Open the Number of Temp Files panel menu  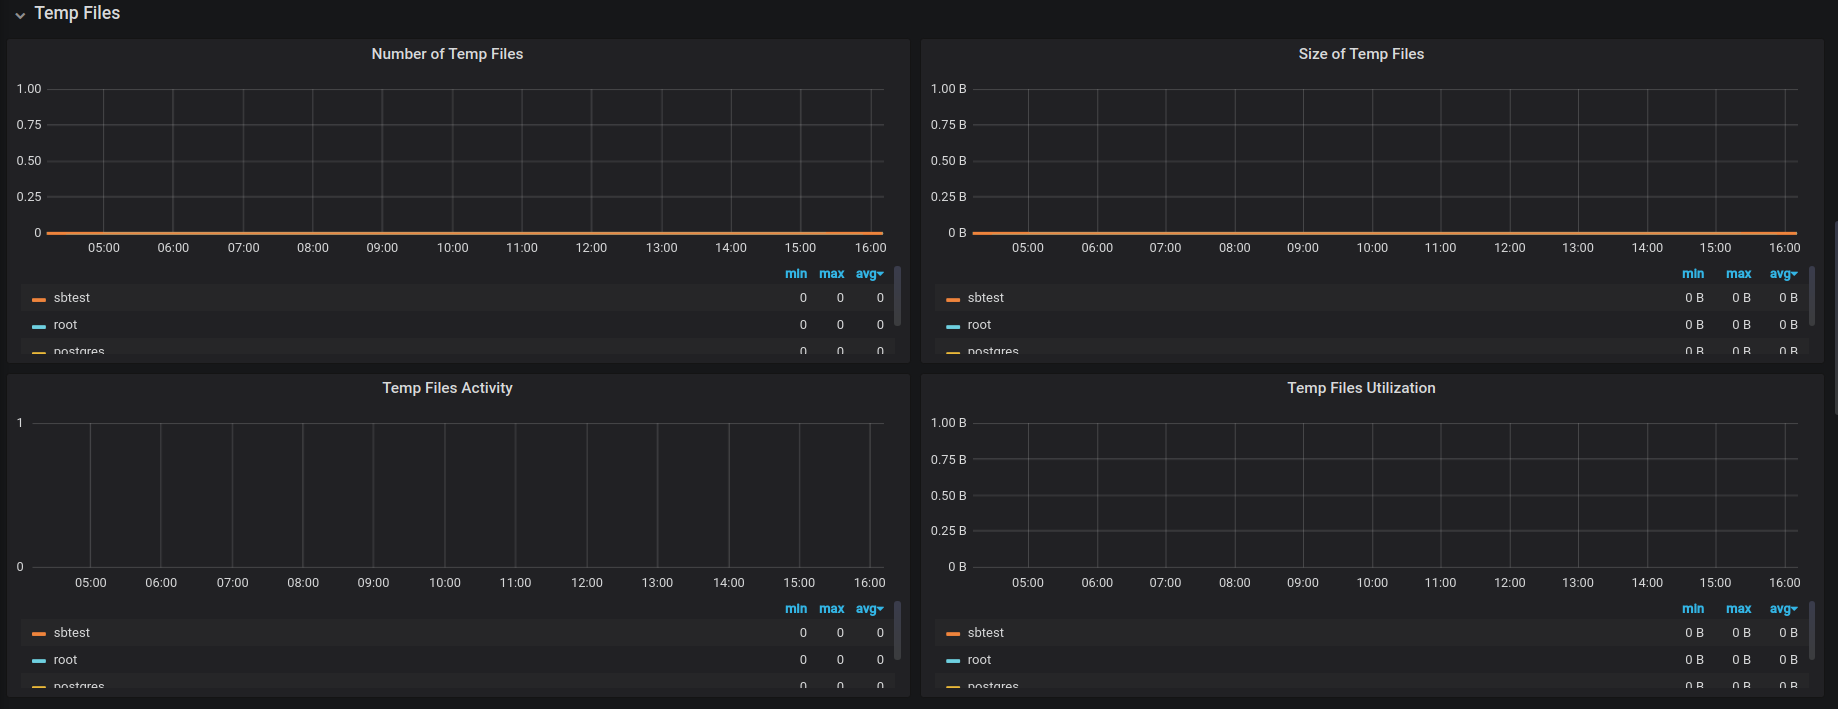coord(447,54)
